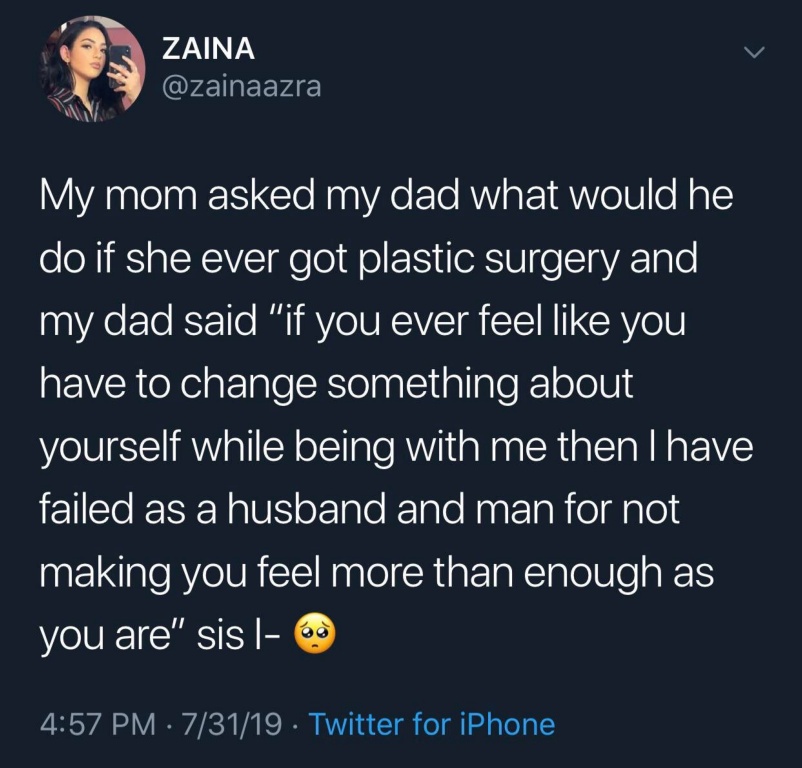Open ZAINA's profile picture
This screenshot has height=768, width=802.
pos(93,69)
